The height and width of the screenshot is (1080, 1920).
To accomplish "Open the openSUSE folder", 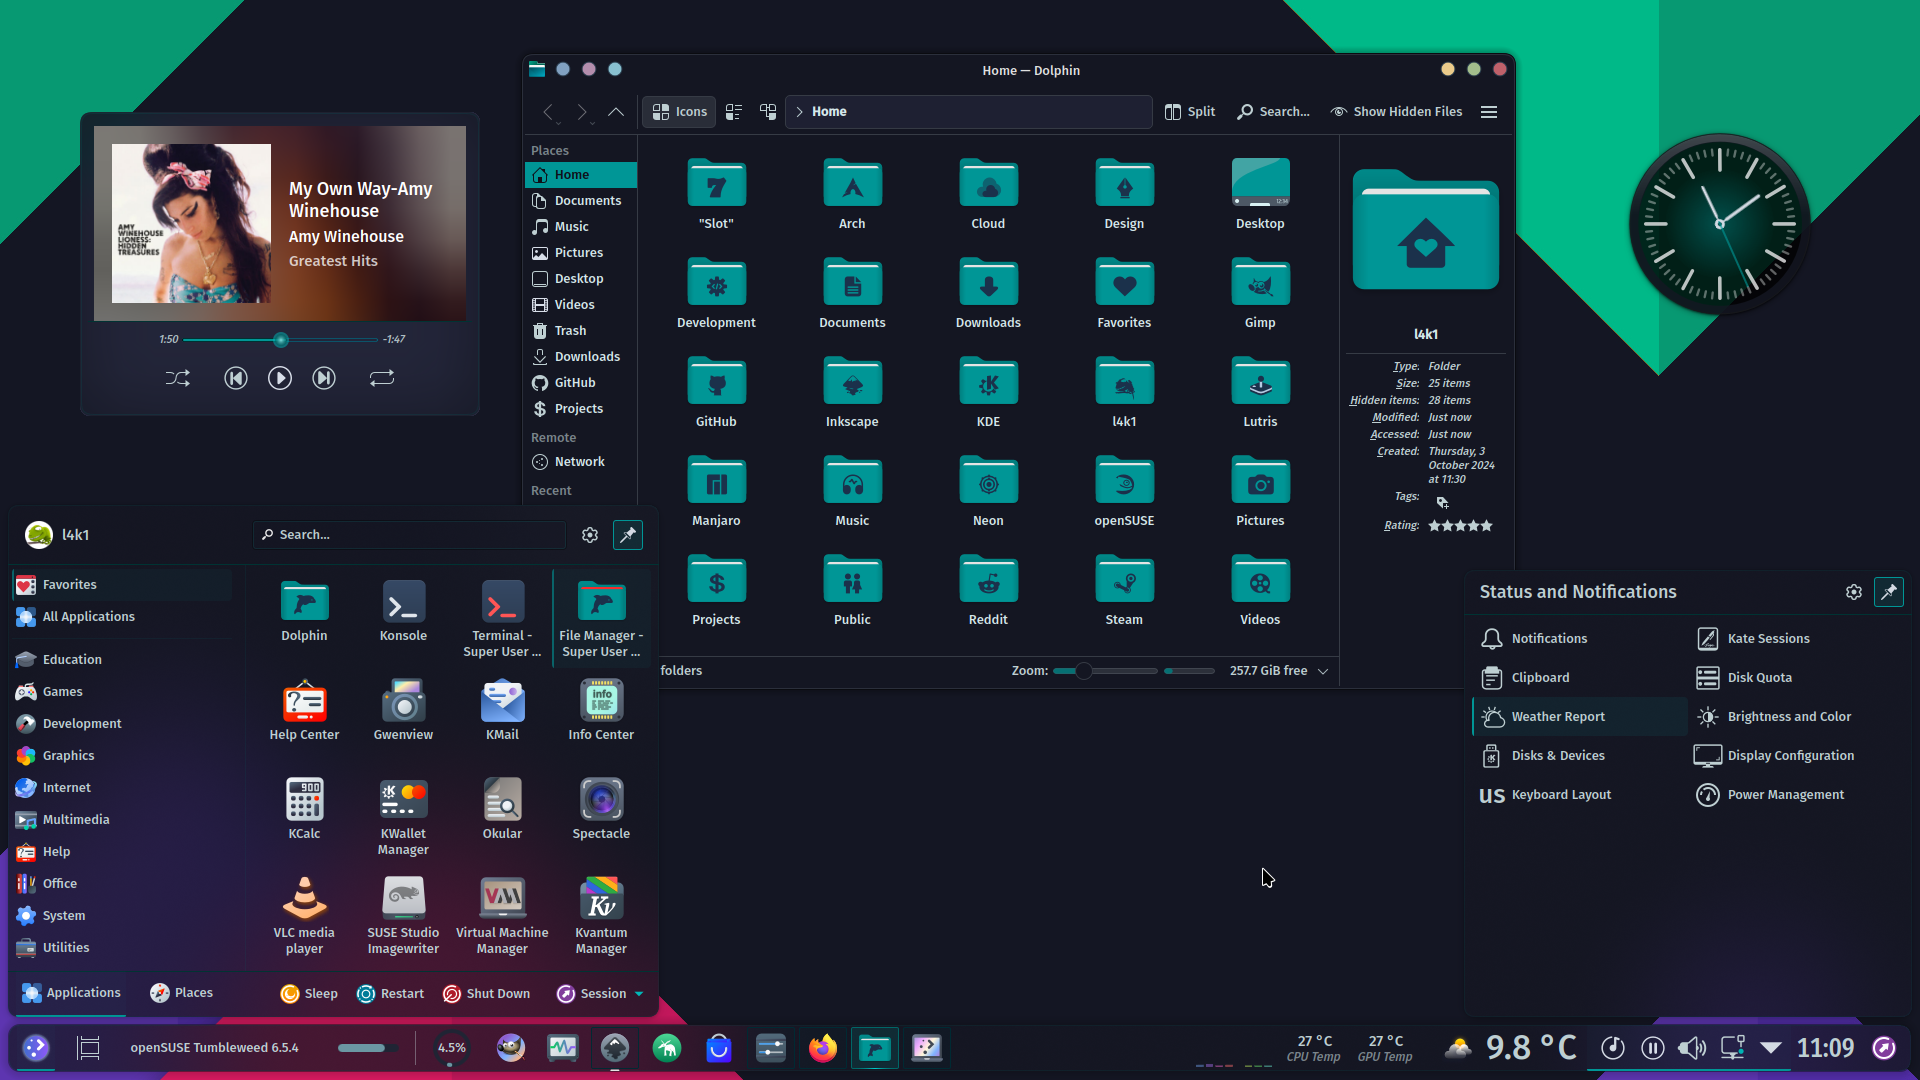I will tap(1124, 492).
